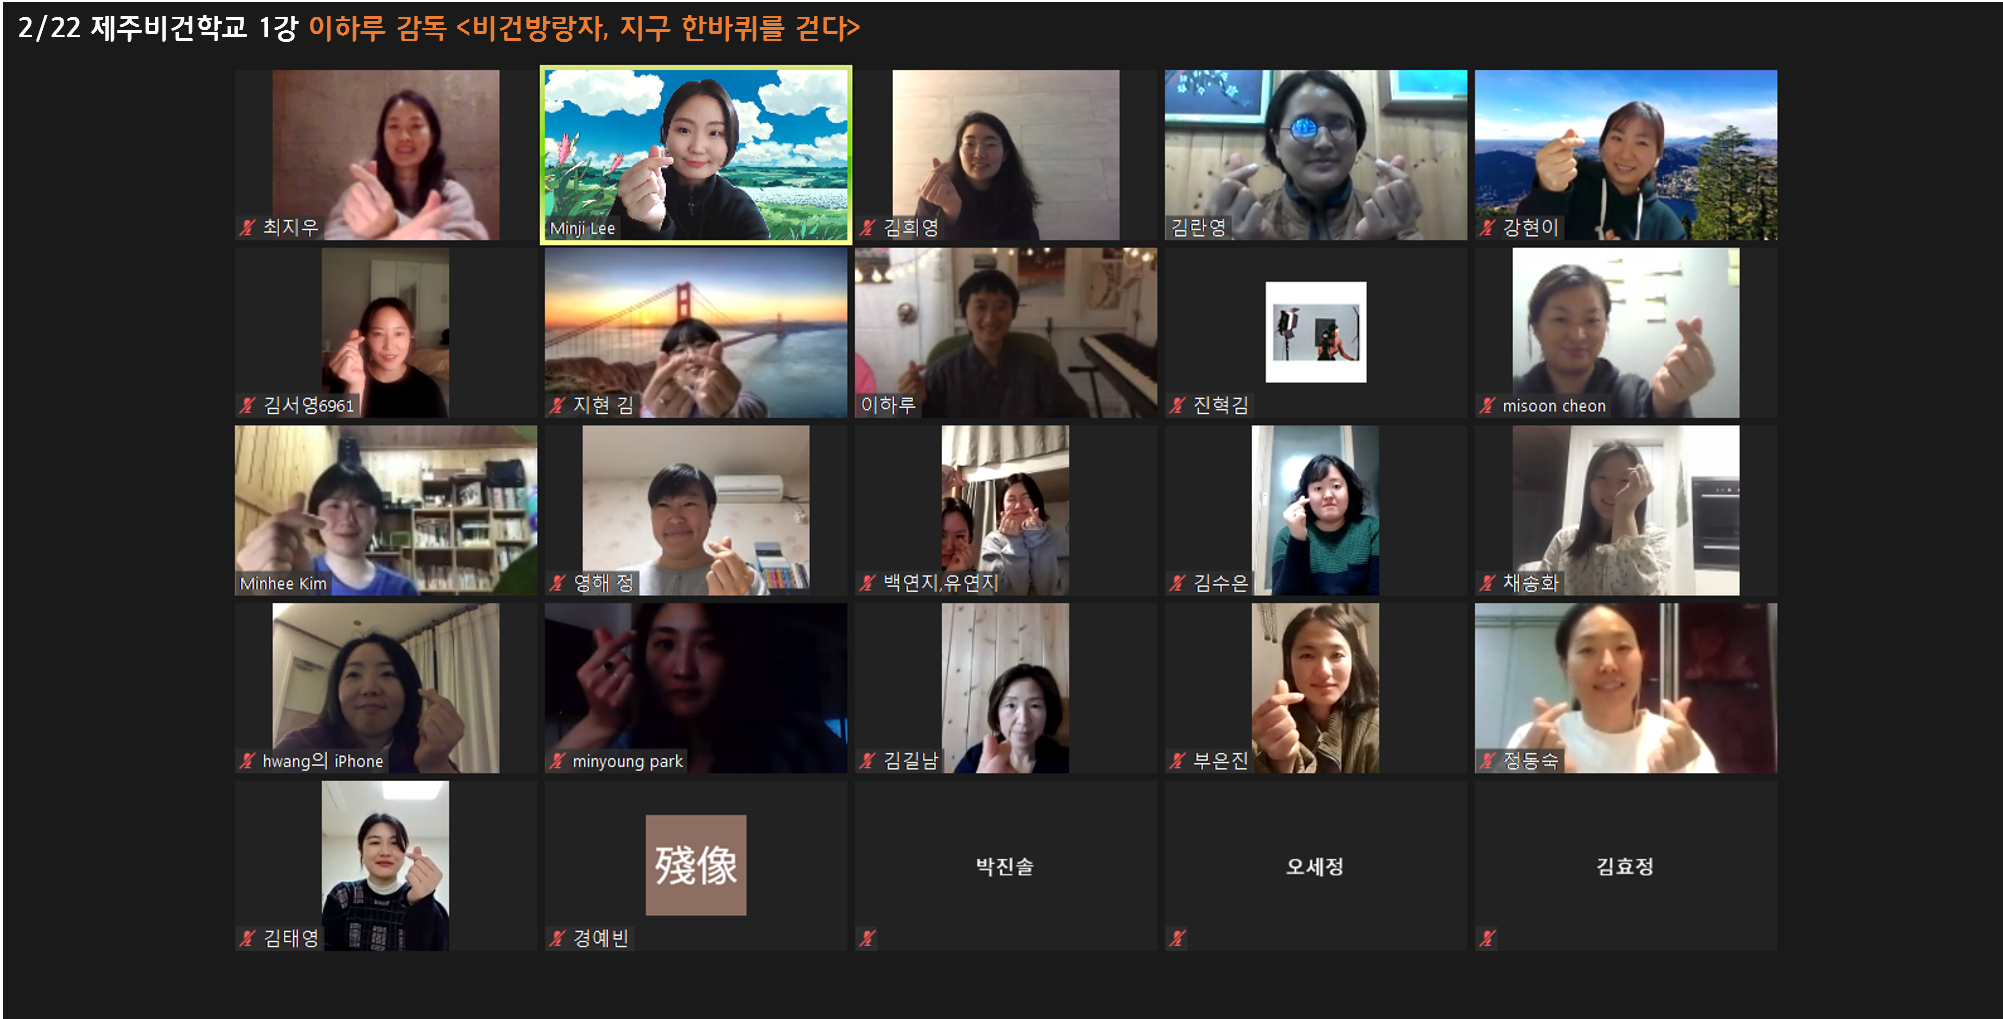Image resolution: width=2003 pixels, height=1019 pixels.
Task: Click 경예빈's 殘像 profile image
Action: (696, 865)
